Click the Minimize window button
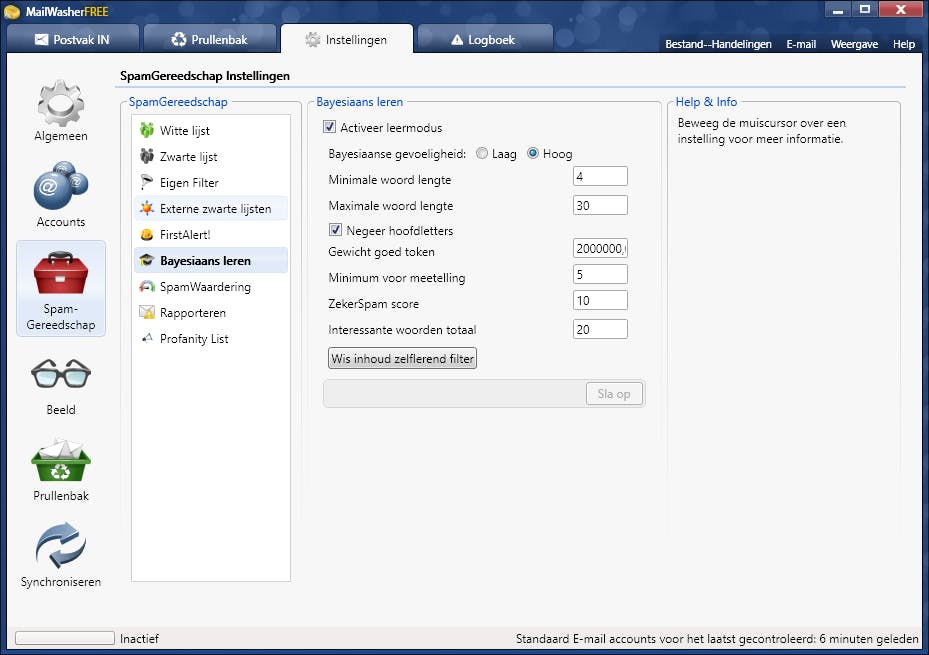Screen dimensions: 929x655 [838, 9]
